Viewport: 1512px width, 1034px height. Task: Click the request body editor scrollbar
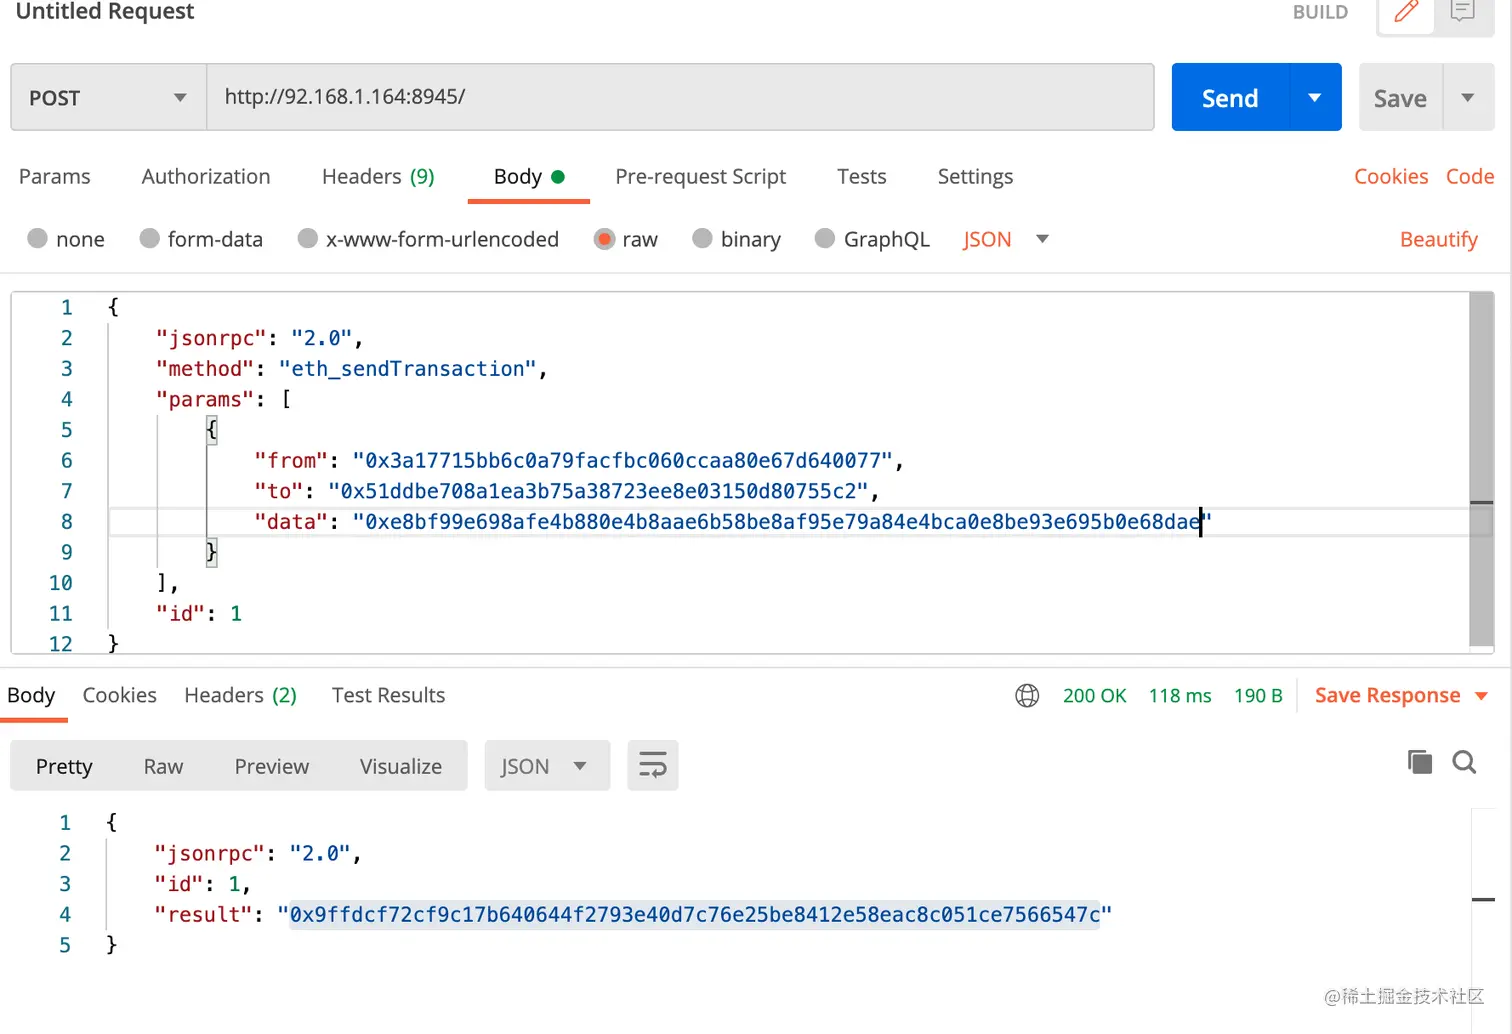pyautogui.click(x=1481, y=470)
